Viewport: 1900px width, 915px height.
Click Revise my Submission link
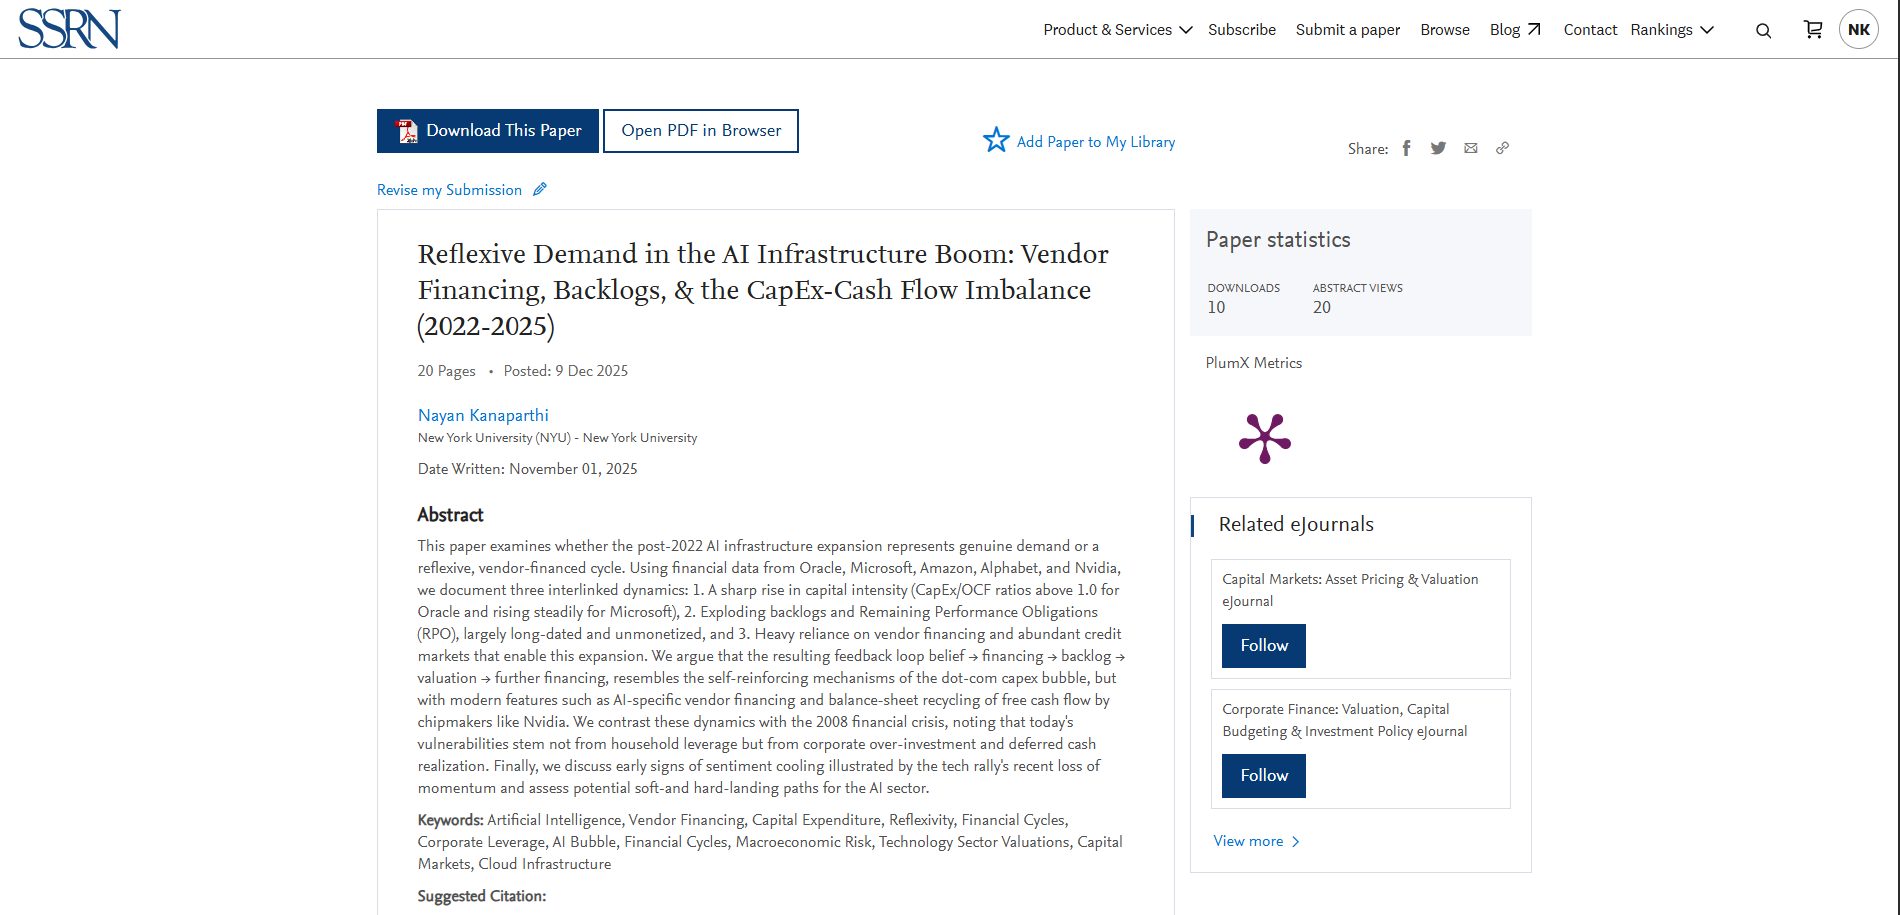[449, 190]
